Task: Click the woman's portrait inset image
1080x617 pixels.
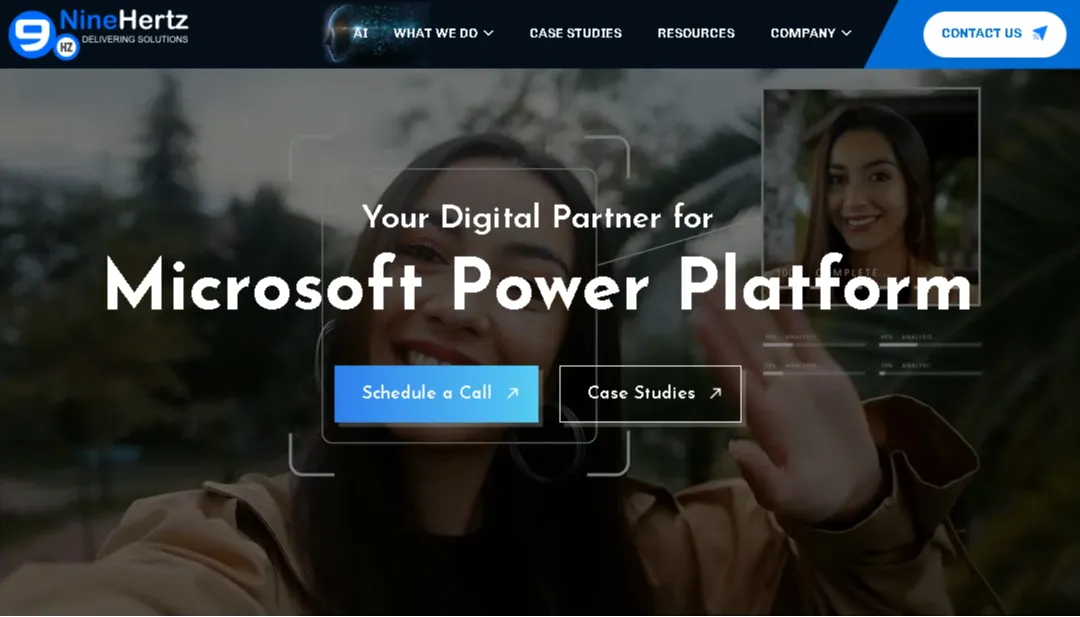Action: coord(871,196)
